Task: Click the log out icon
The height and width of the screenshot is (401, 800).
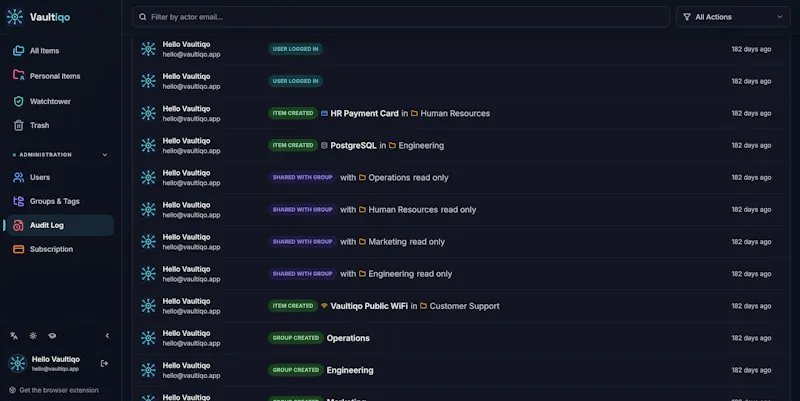Action: coord(104,363)
